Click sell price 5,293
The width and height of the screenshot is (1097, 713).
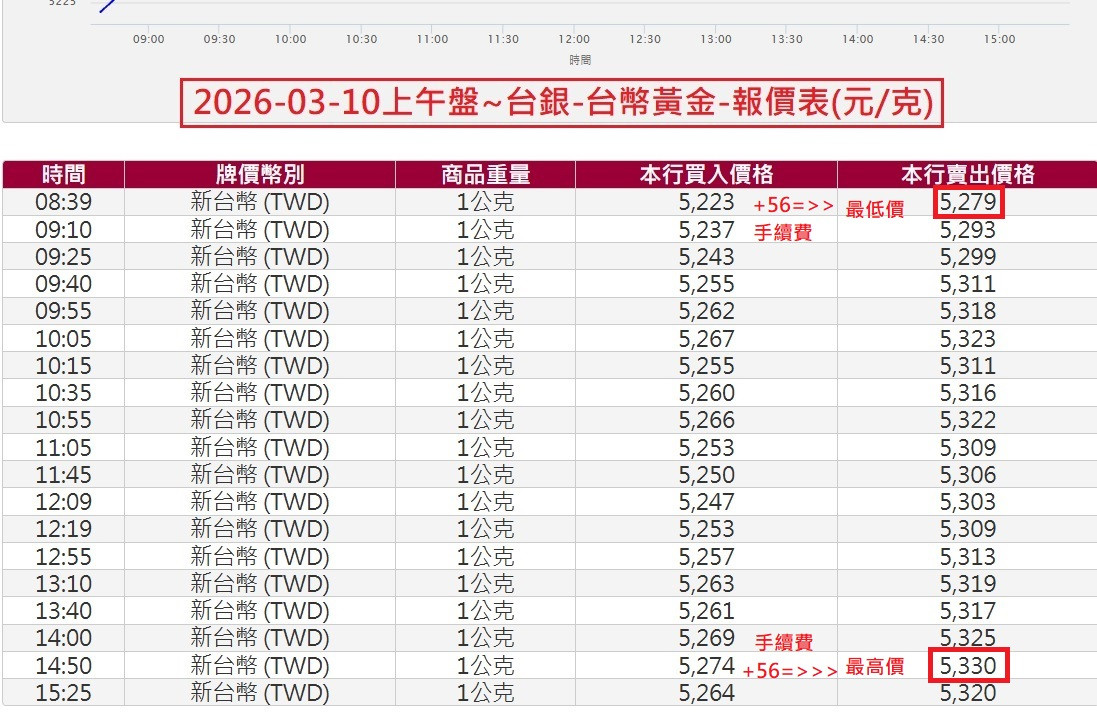click(x=968, y=230)
